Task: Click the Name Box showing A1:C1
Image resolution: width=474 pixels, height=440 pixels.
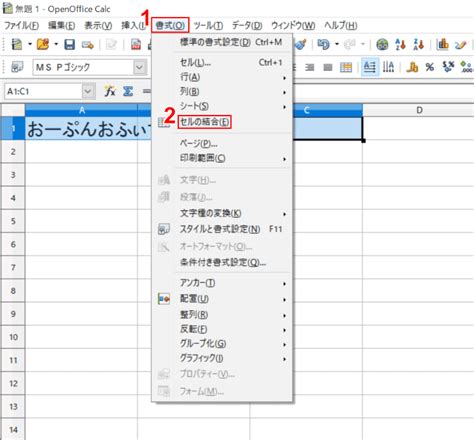Action: (43, 91)
